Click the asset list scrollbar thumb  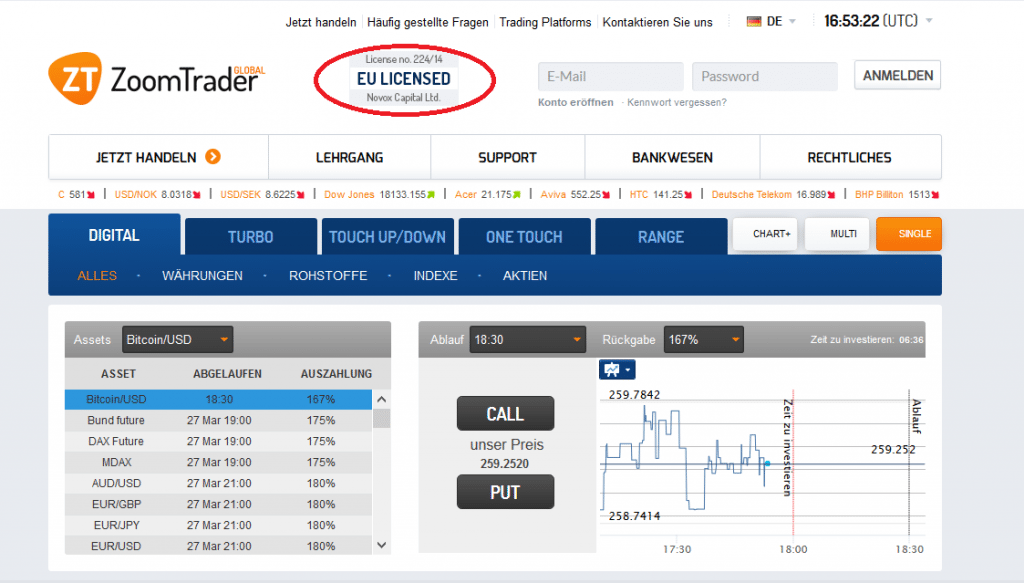[381, 418]
